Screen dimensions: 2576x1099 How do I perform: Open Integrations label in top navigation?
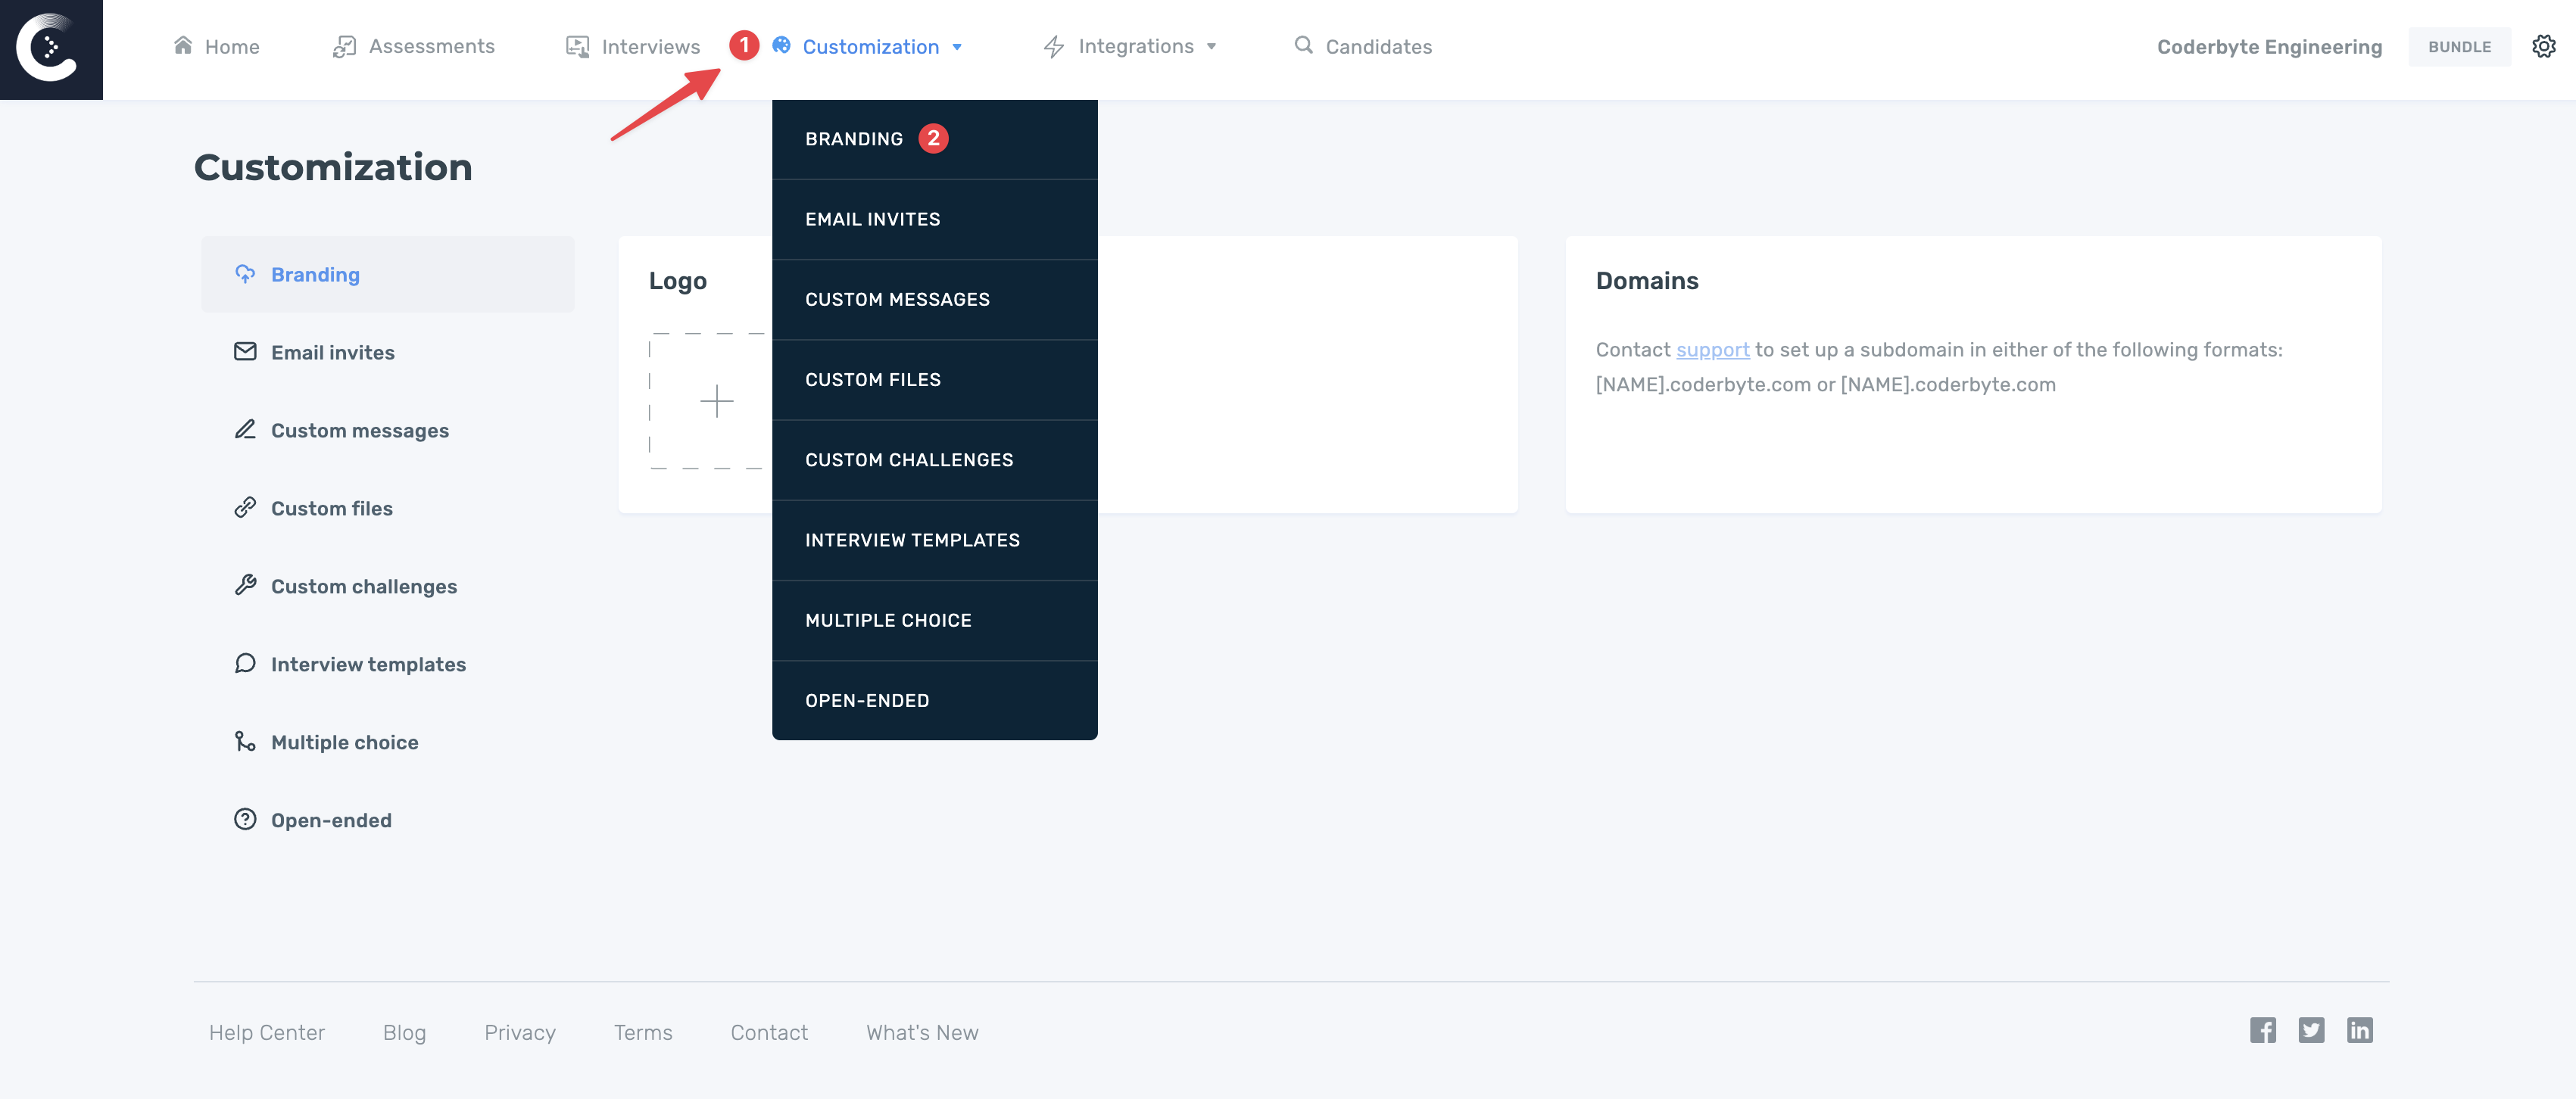tap(1136, 46)
